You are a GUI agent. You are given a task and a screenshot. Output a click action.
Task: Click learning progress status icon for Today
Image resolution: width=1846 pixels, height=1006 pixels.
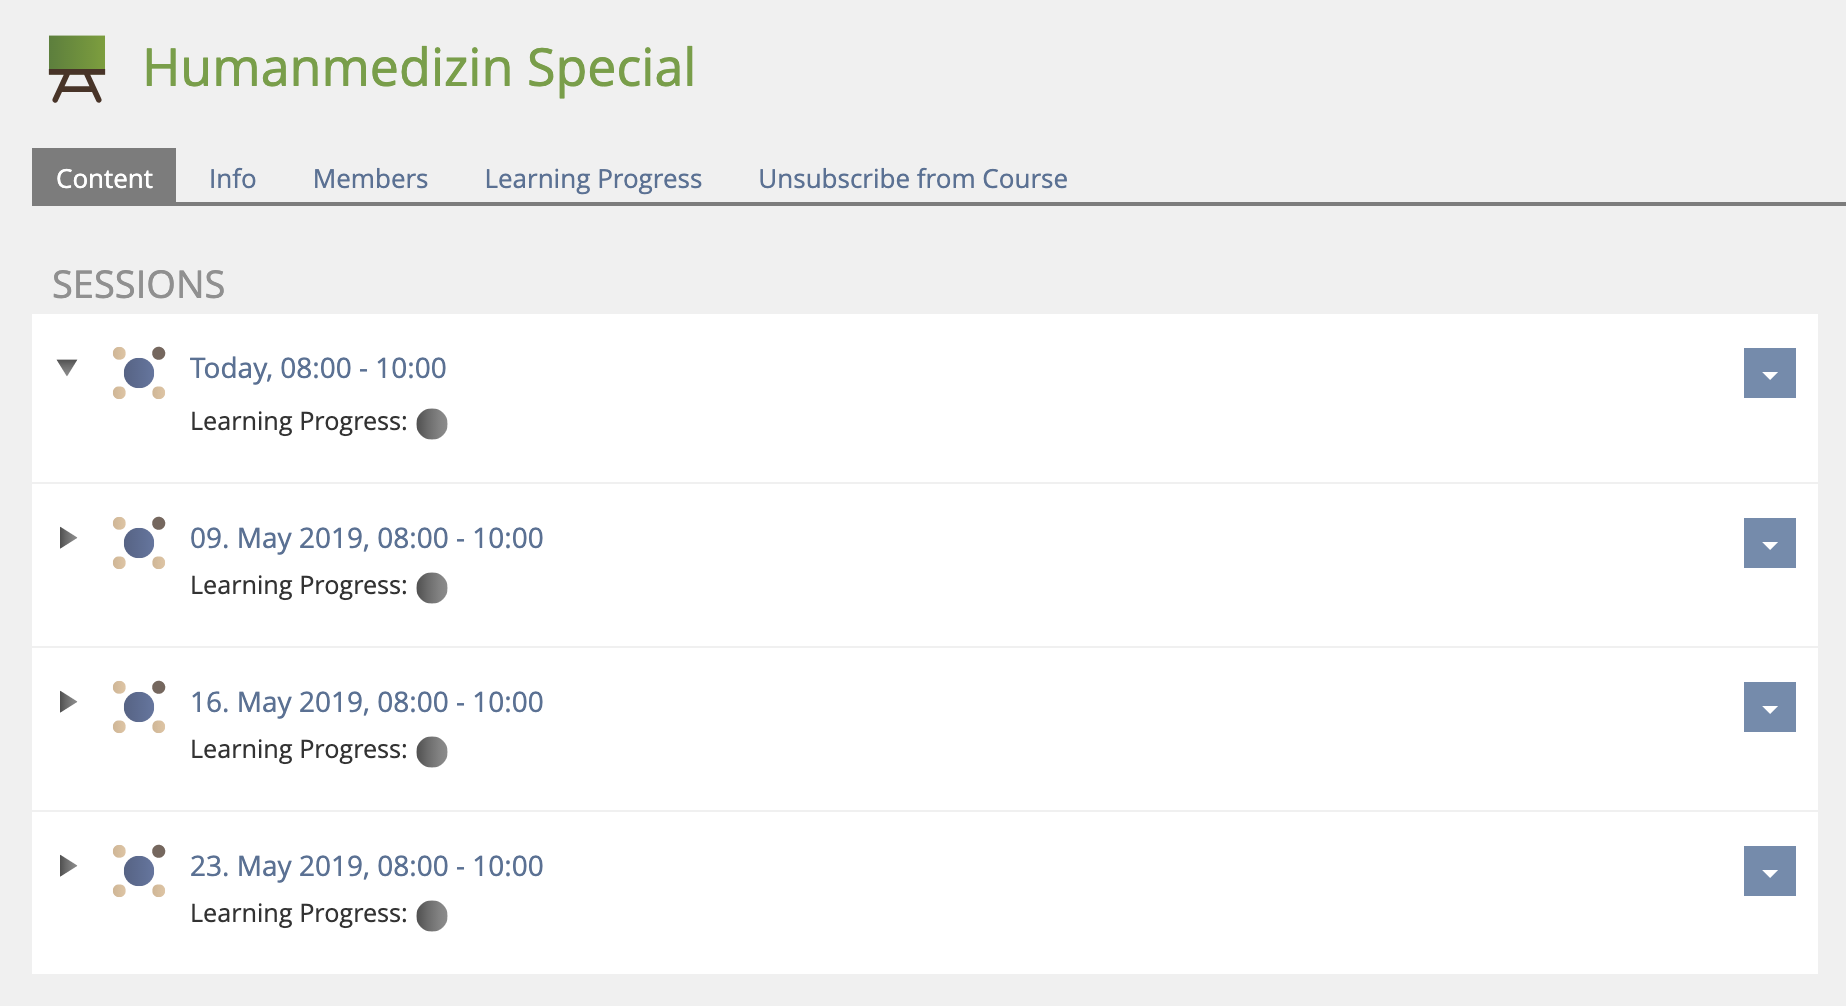pyautogui.click(x=432, y=424)
